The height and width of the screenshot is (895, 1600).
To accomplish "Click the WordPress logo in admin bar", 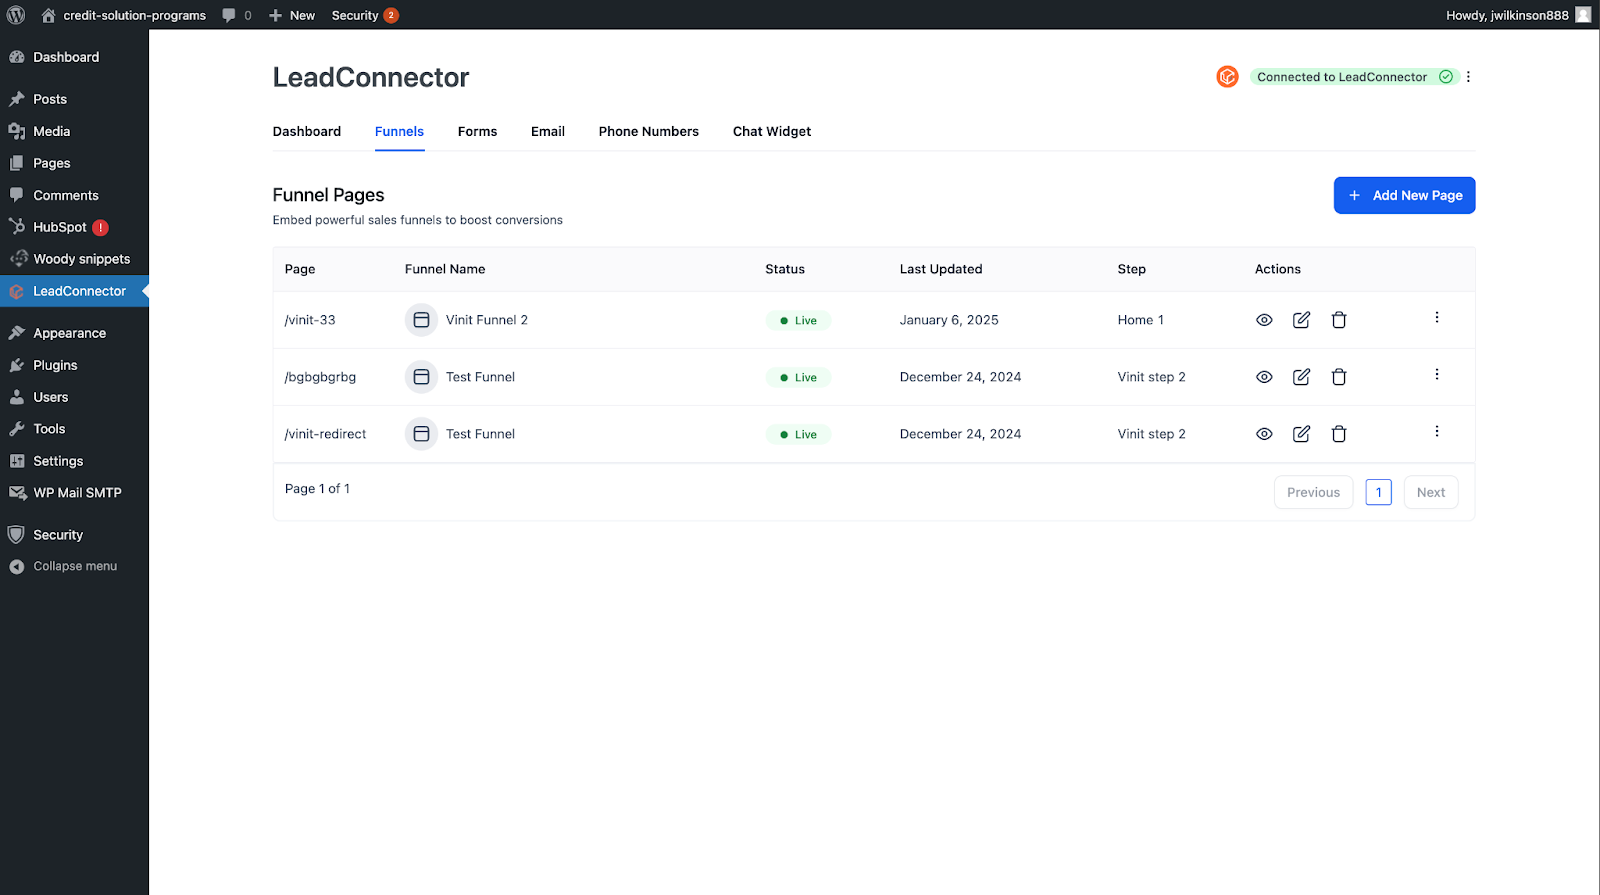I will [x=16, y=15].
